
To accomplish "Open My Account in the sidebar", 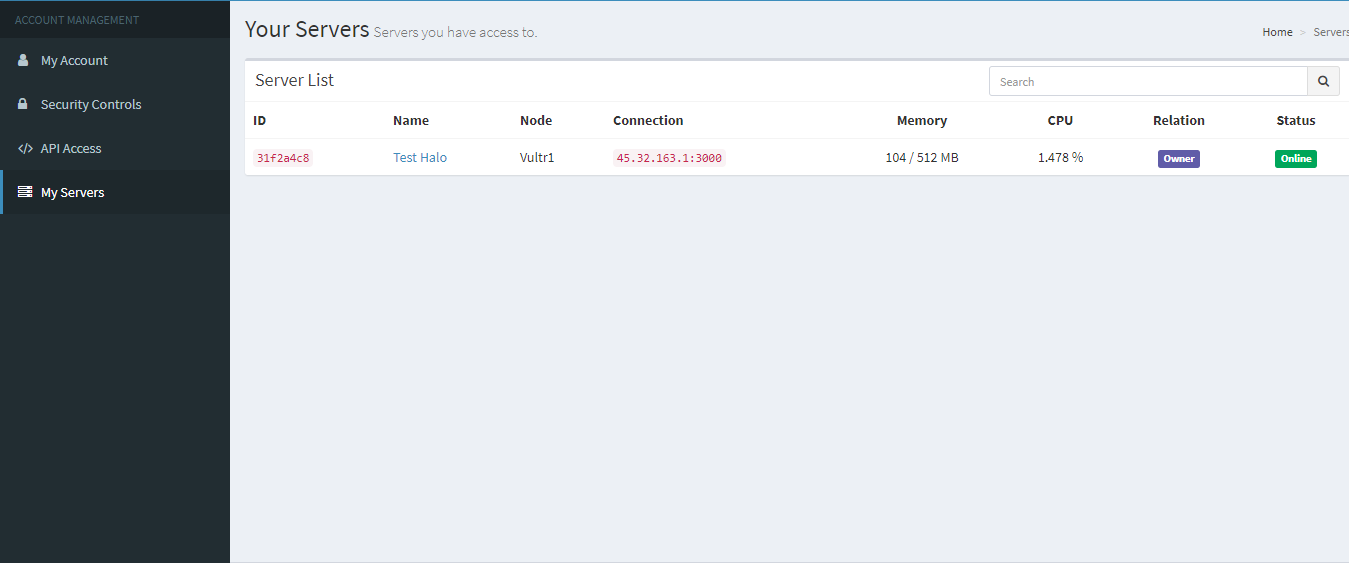I will 74,61.
